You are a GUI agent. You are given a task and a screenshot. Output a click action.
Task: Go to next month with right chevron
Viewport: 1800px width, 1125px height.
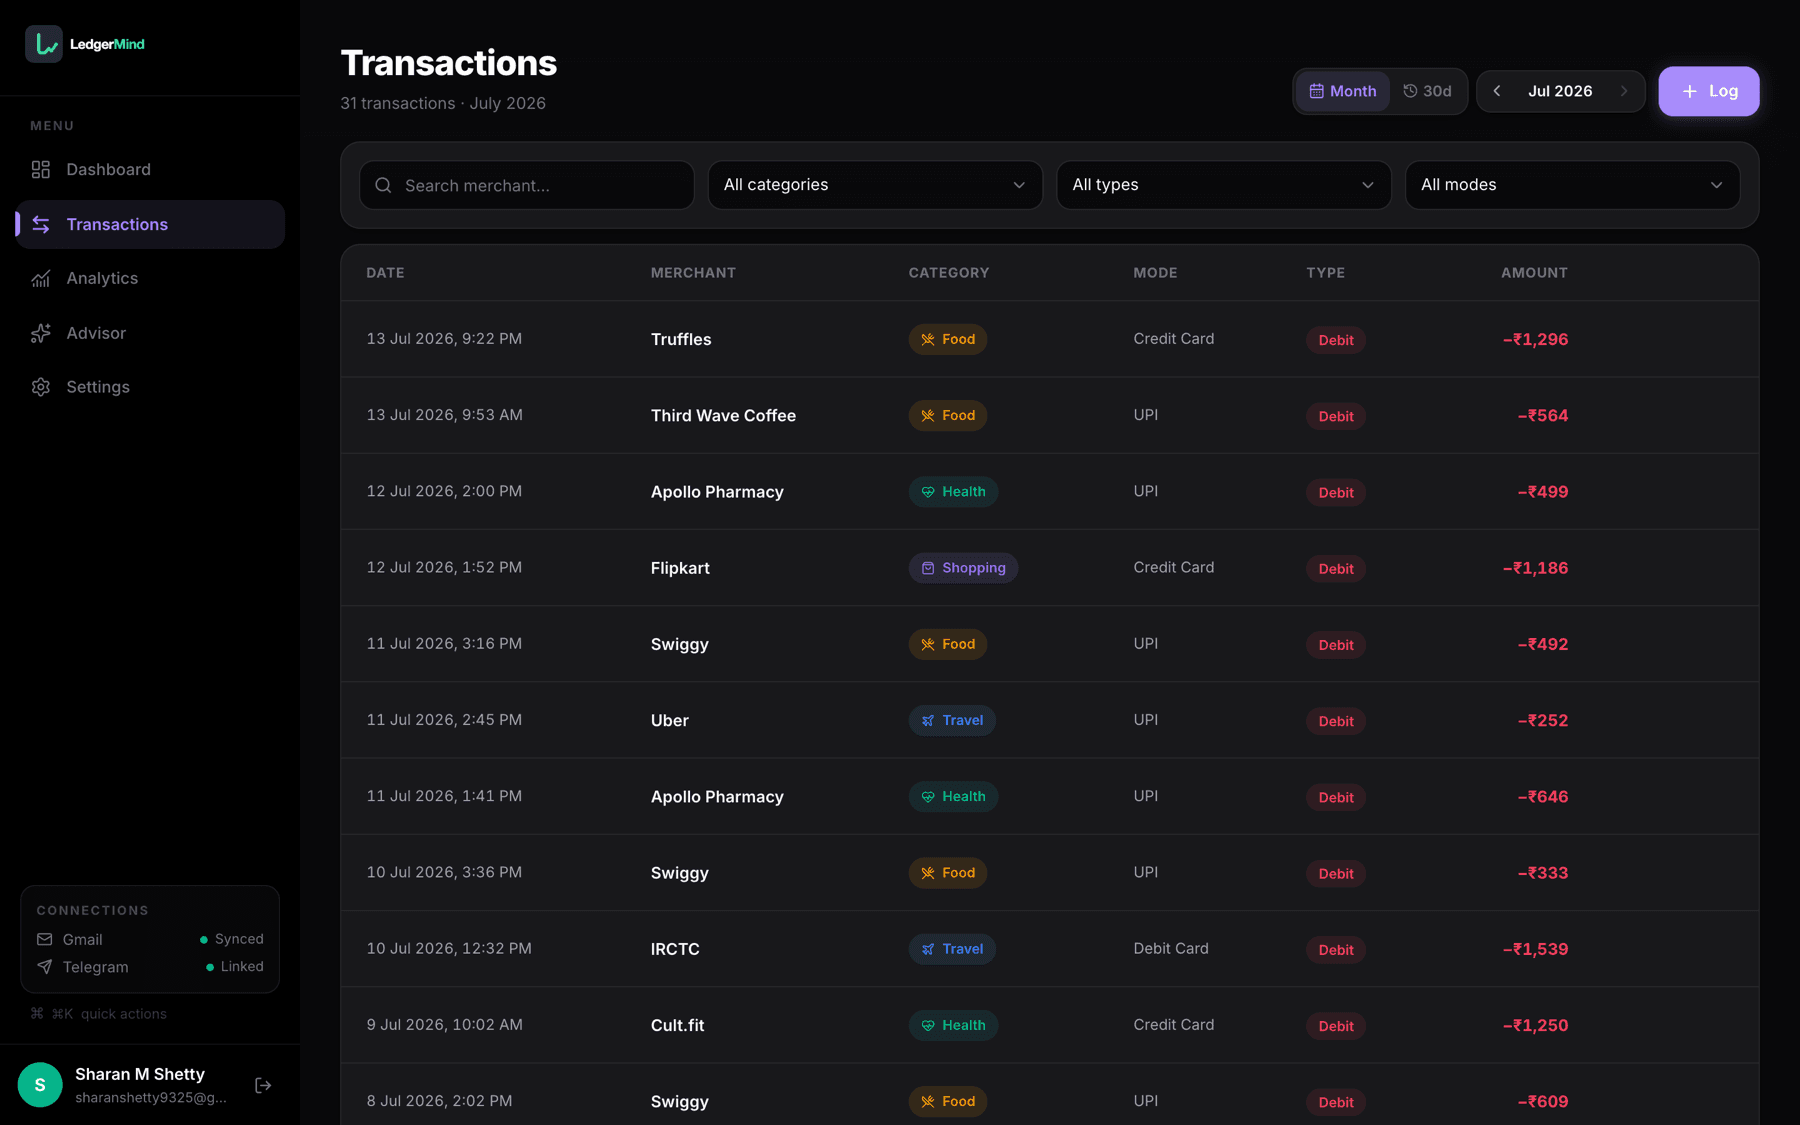pyautogui.click(x=1624, y=91)
